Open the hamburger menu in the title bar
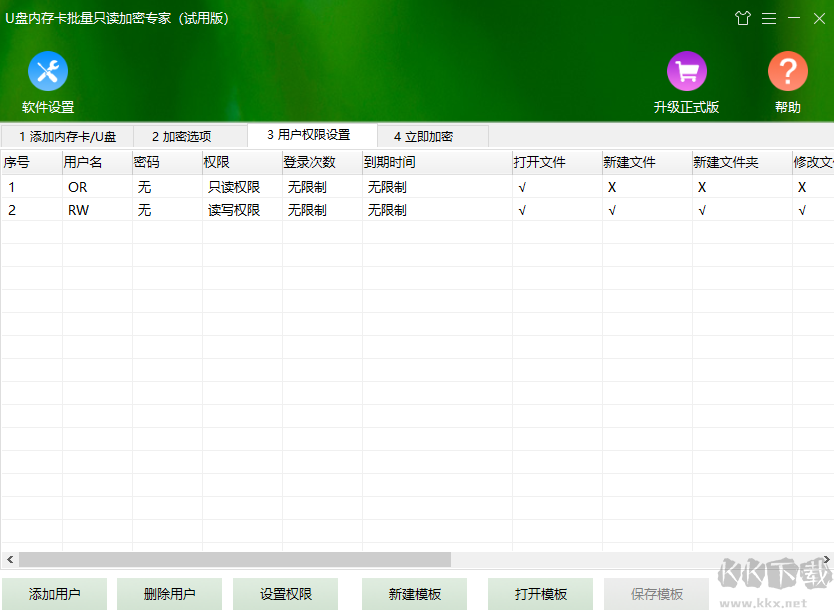 pos(769,18)
